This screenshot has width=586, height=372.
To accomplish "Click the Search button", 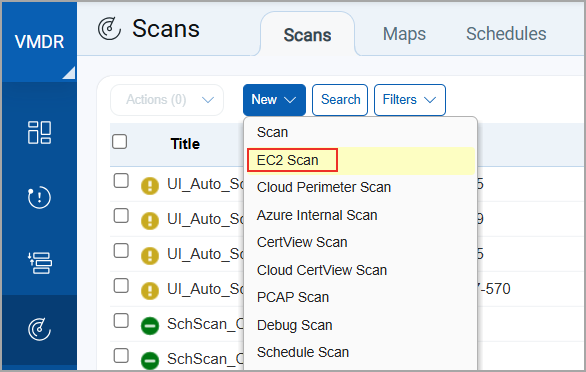I will tap(340, 100).
